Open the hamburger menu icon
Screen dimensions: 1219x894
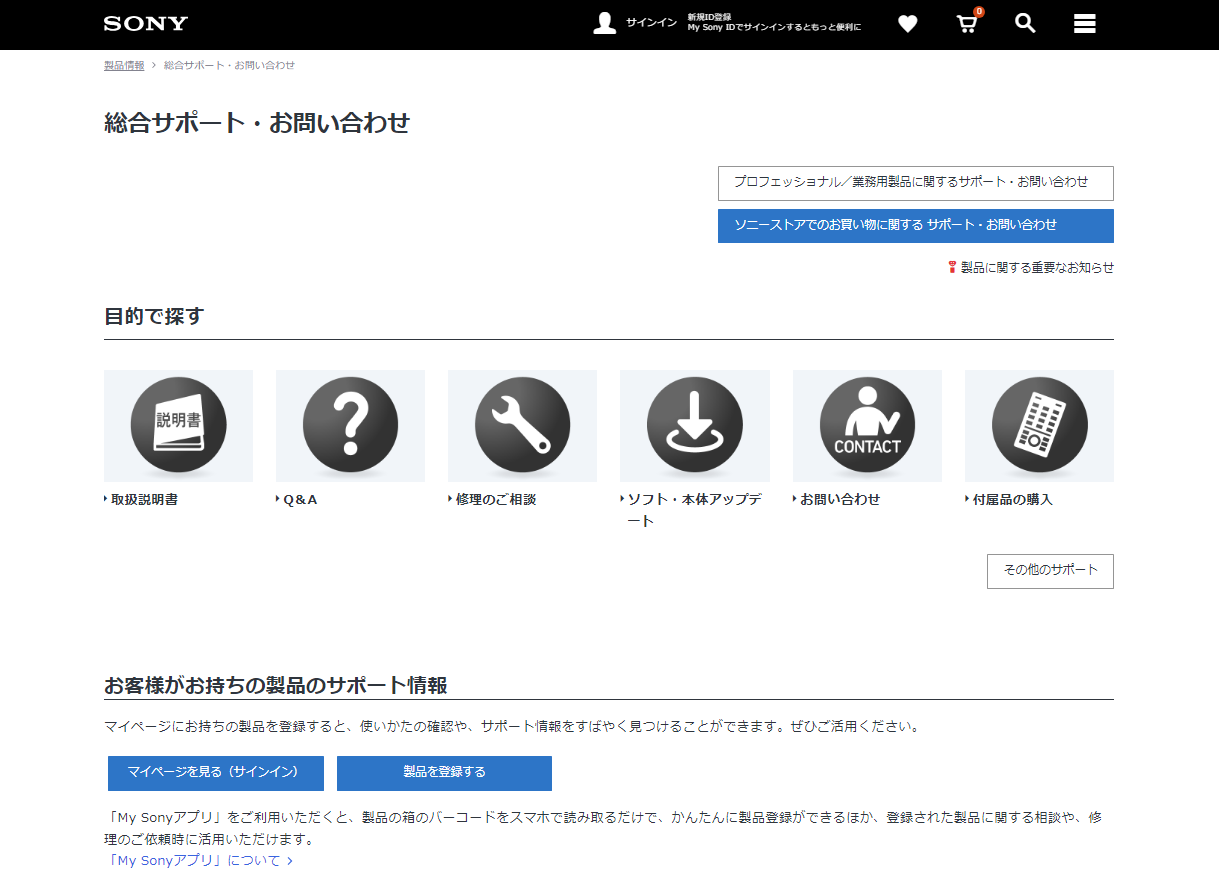click(1085, 24)
